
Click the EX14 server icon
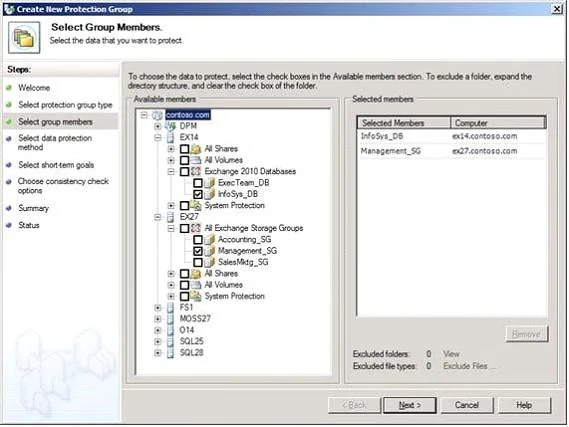[x=170, y=137]
